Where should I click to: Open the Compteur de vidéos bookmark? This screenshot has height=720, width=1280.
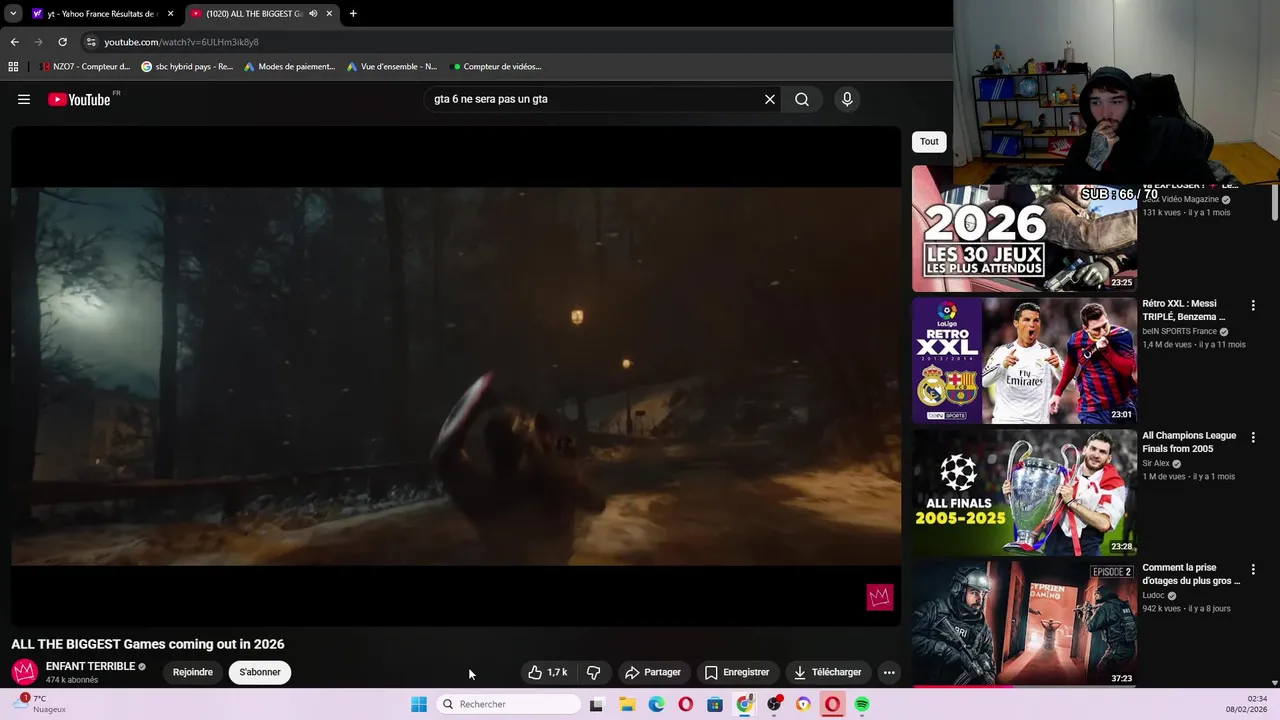pos(496,67)
